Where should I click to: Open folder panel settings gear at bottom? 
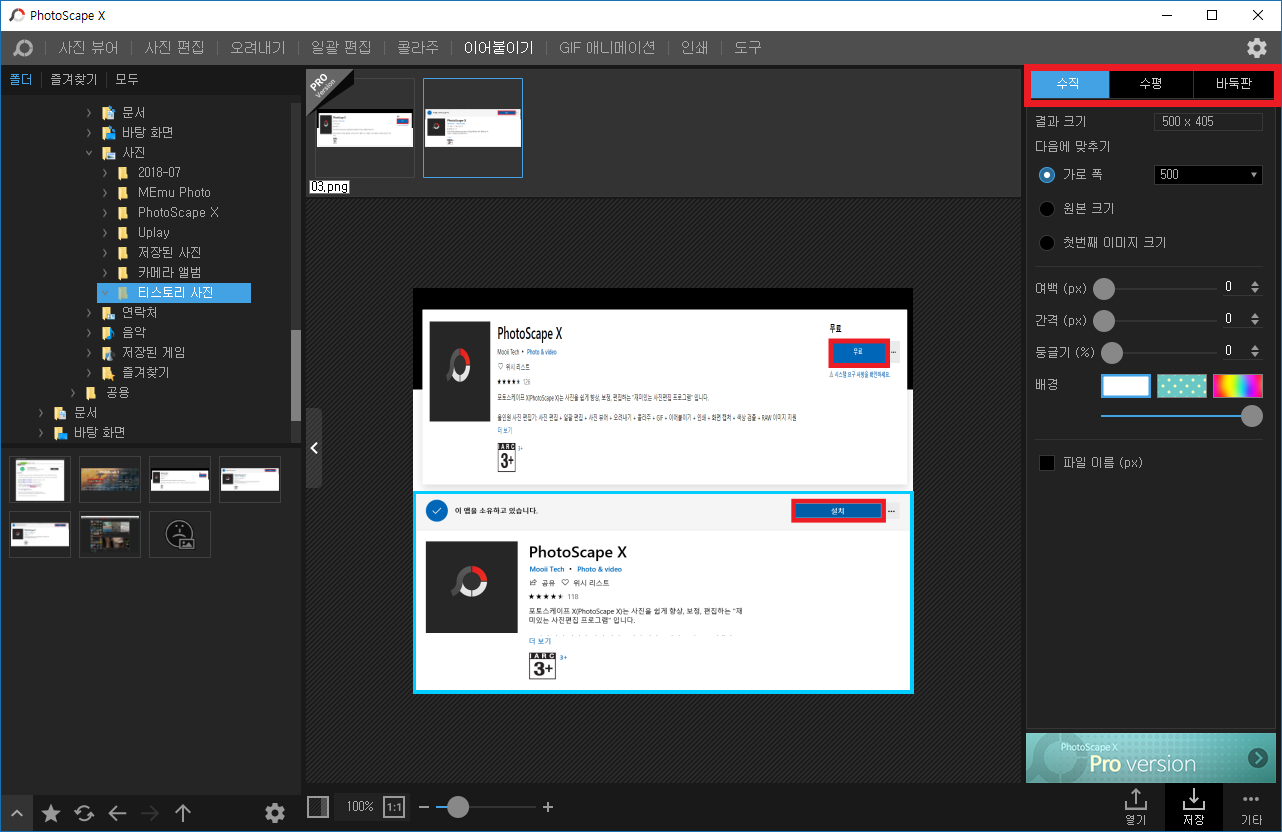275,813
